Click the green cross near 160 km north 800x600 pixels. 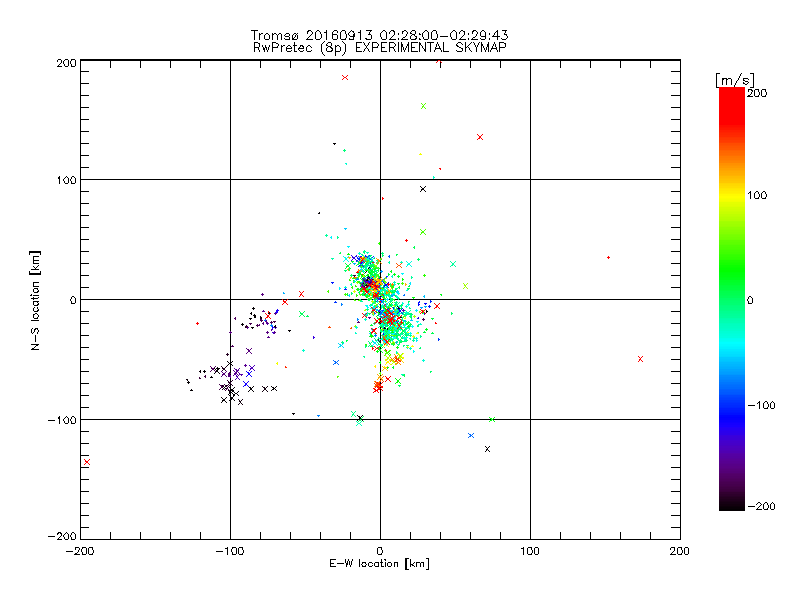point(423,106)
